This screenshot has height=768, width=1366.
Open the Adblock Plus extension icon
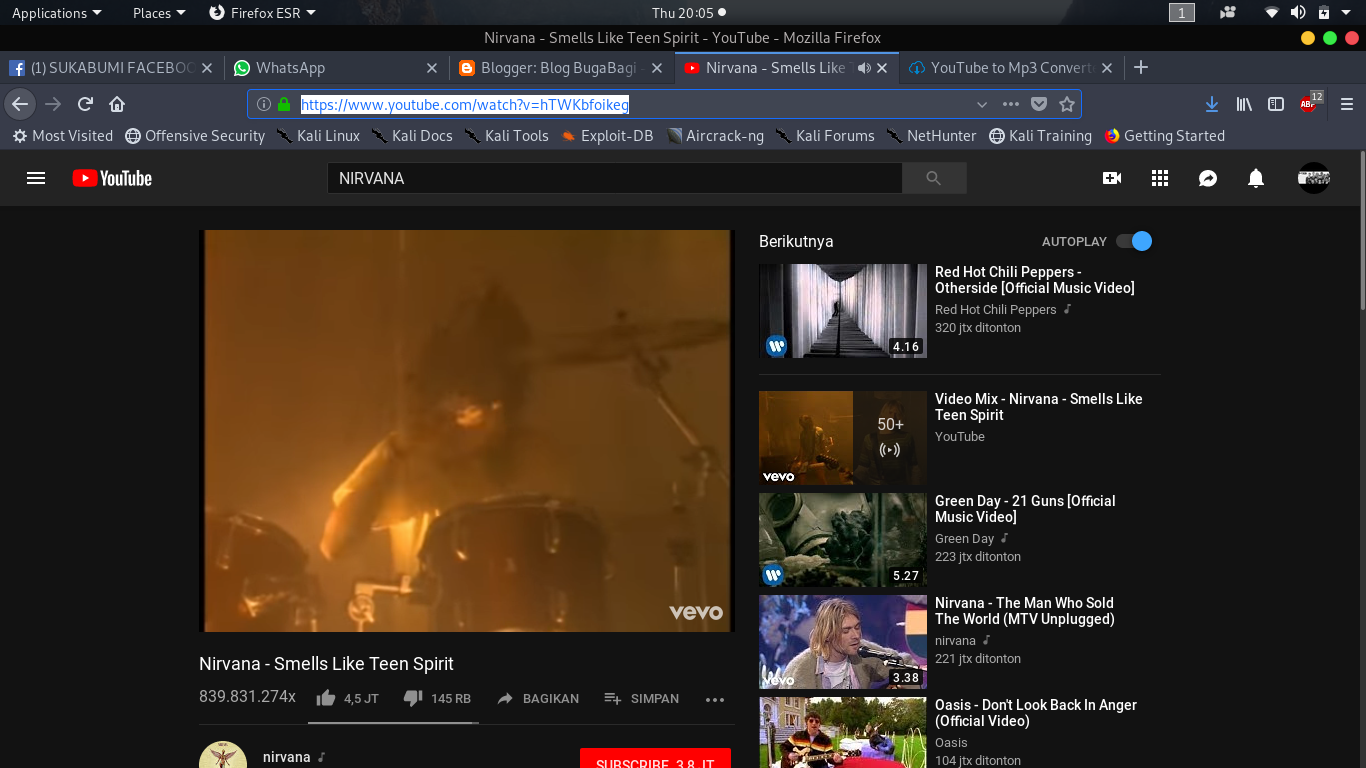tap(1310, 102)
